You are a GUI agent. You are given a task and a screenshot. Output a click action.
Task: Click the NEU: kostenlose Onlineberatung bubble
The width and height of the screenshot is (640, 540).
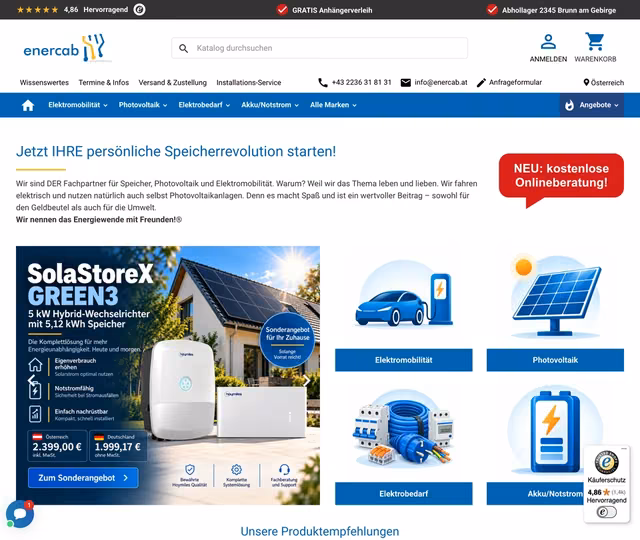[x=561, y=176]
